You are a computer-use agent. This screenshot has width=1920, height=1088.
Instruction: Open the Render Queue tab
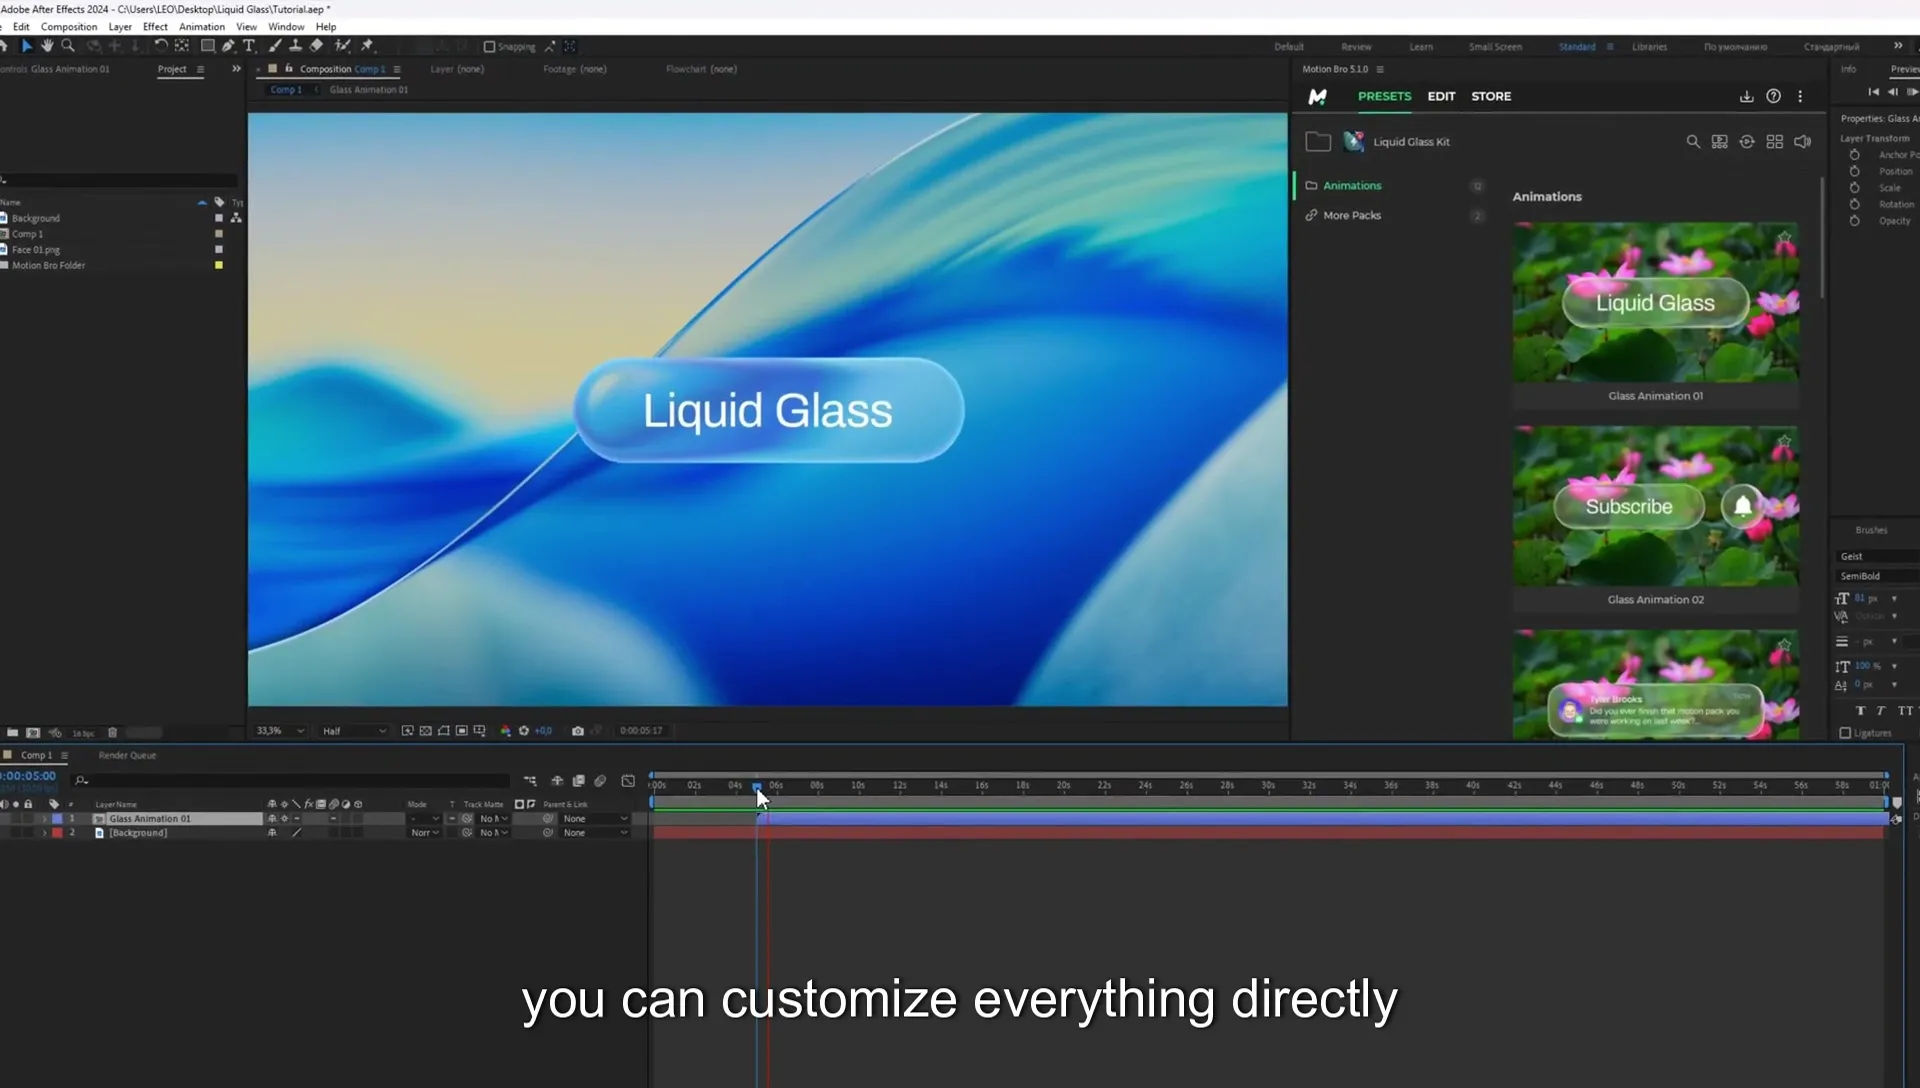pos(127,756)
